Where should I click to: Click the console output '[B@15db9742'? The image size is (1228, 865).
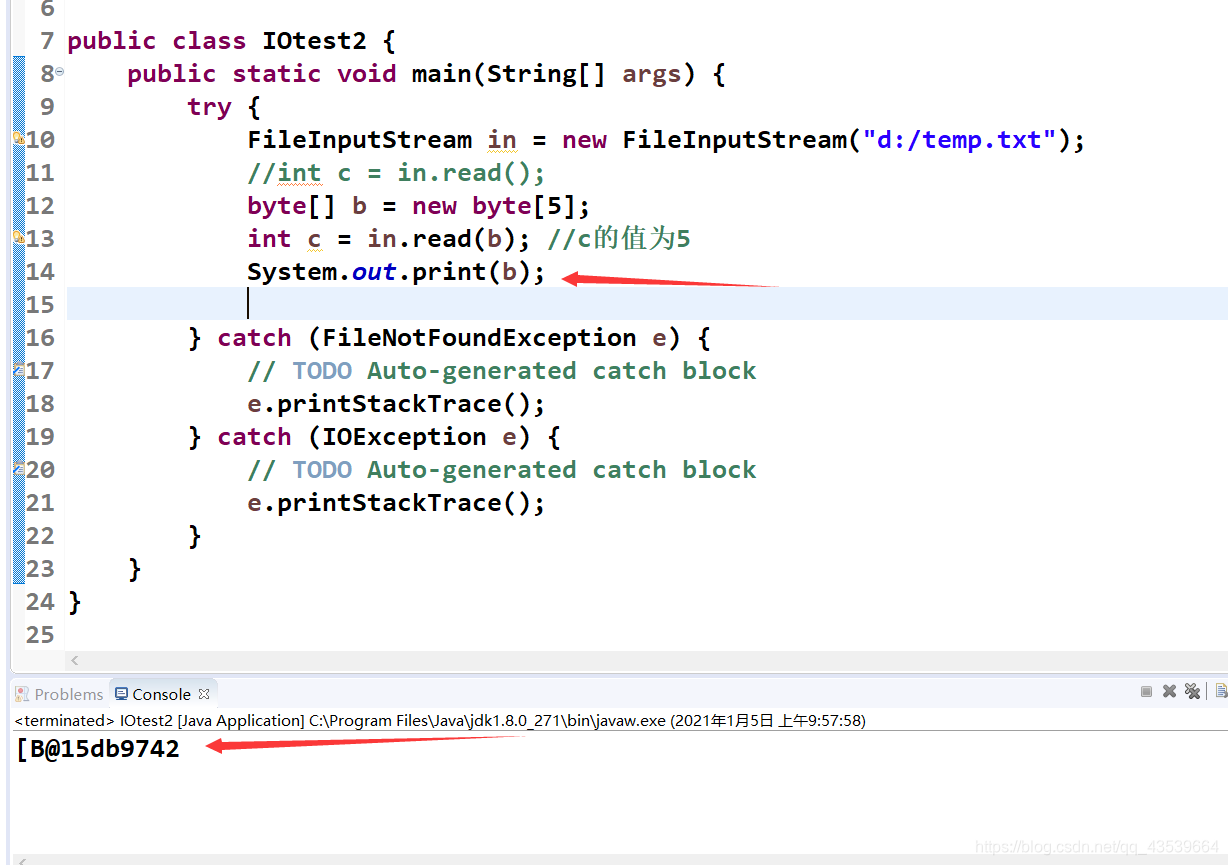[98, 749]
